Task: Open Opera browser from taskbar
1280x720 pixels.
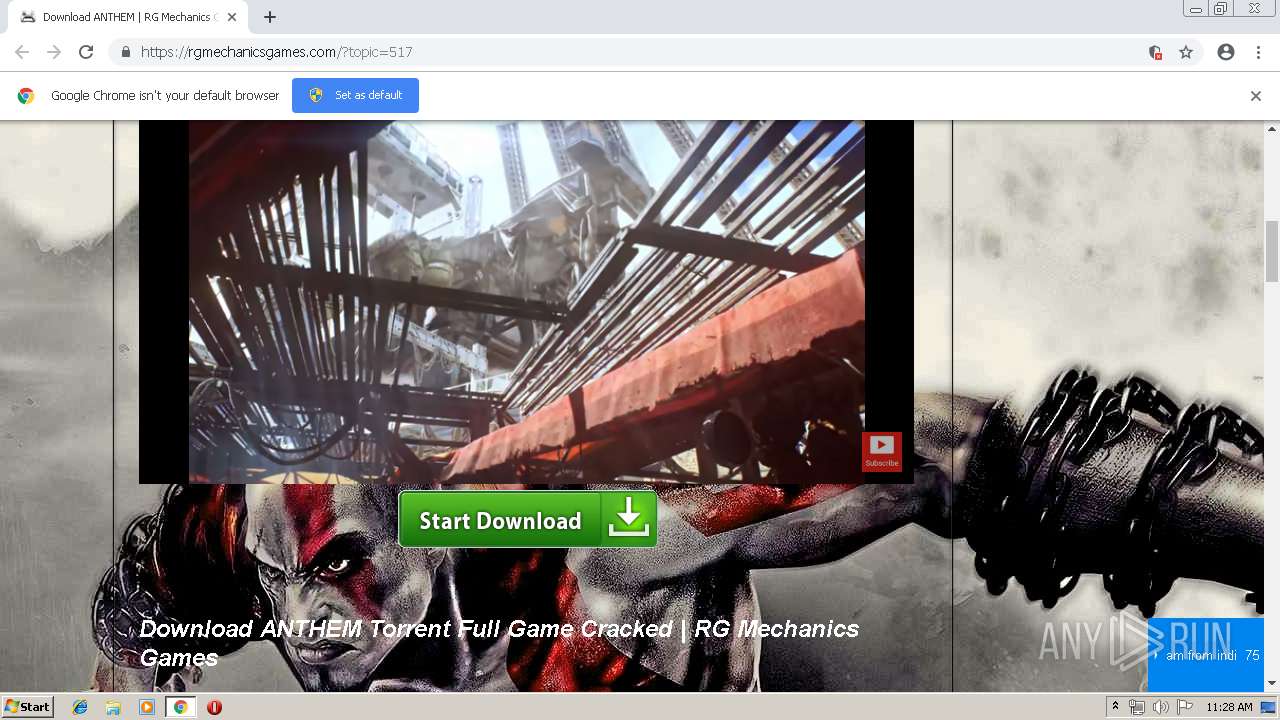Action: click(x=214, y=707)
